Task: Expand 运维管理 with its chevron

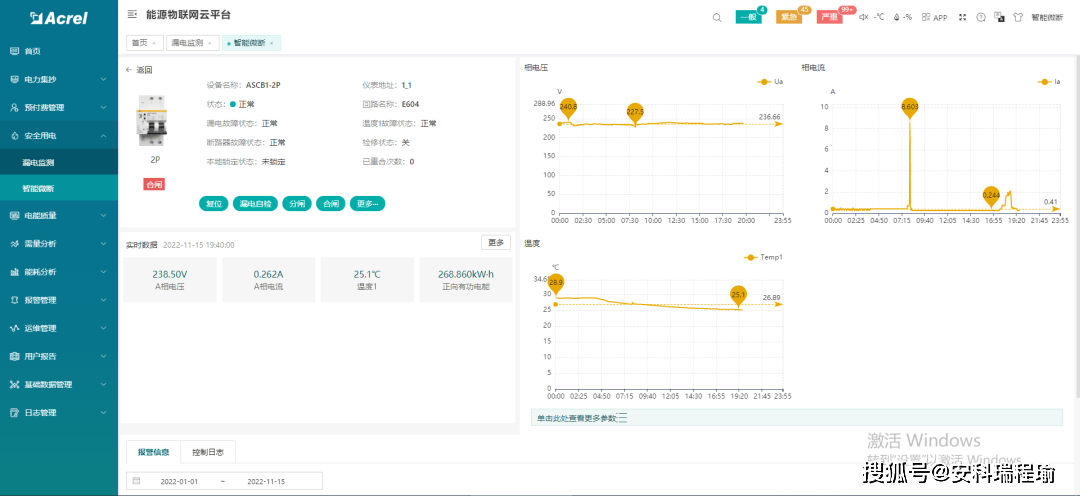Action: point(103,329)
